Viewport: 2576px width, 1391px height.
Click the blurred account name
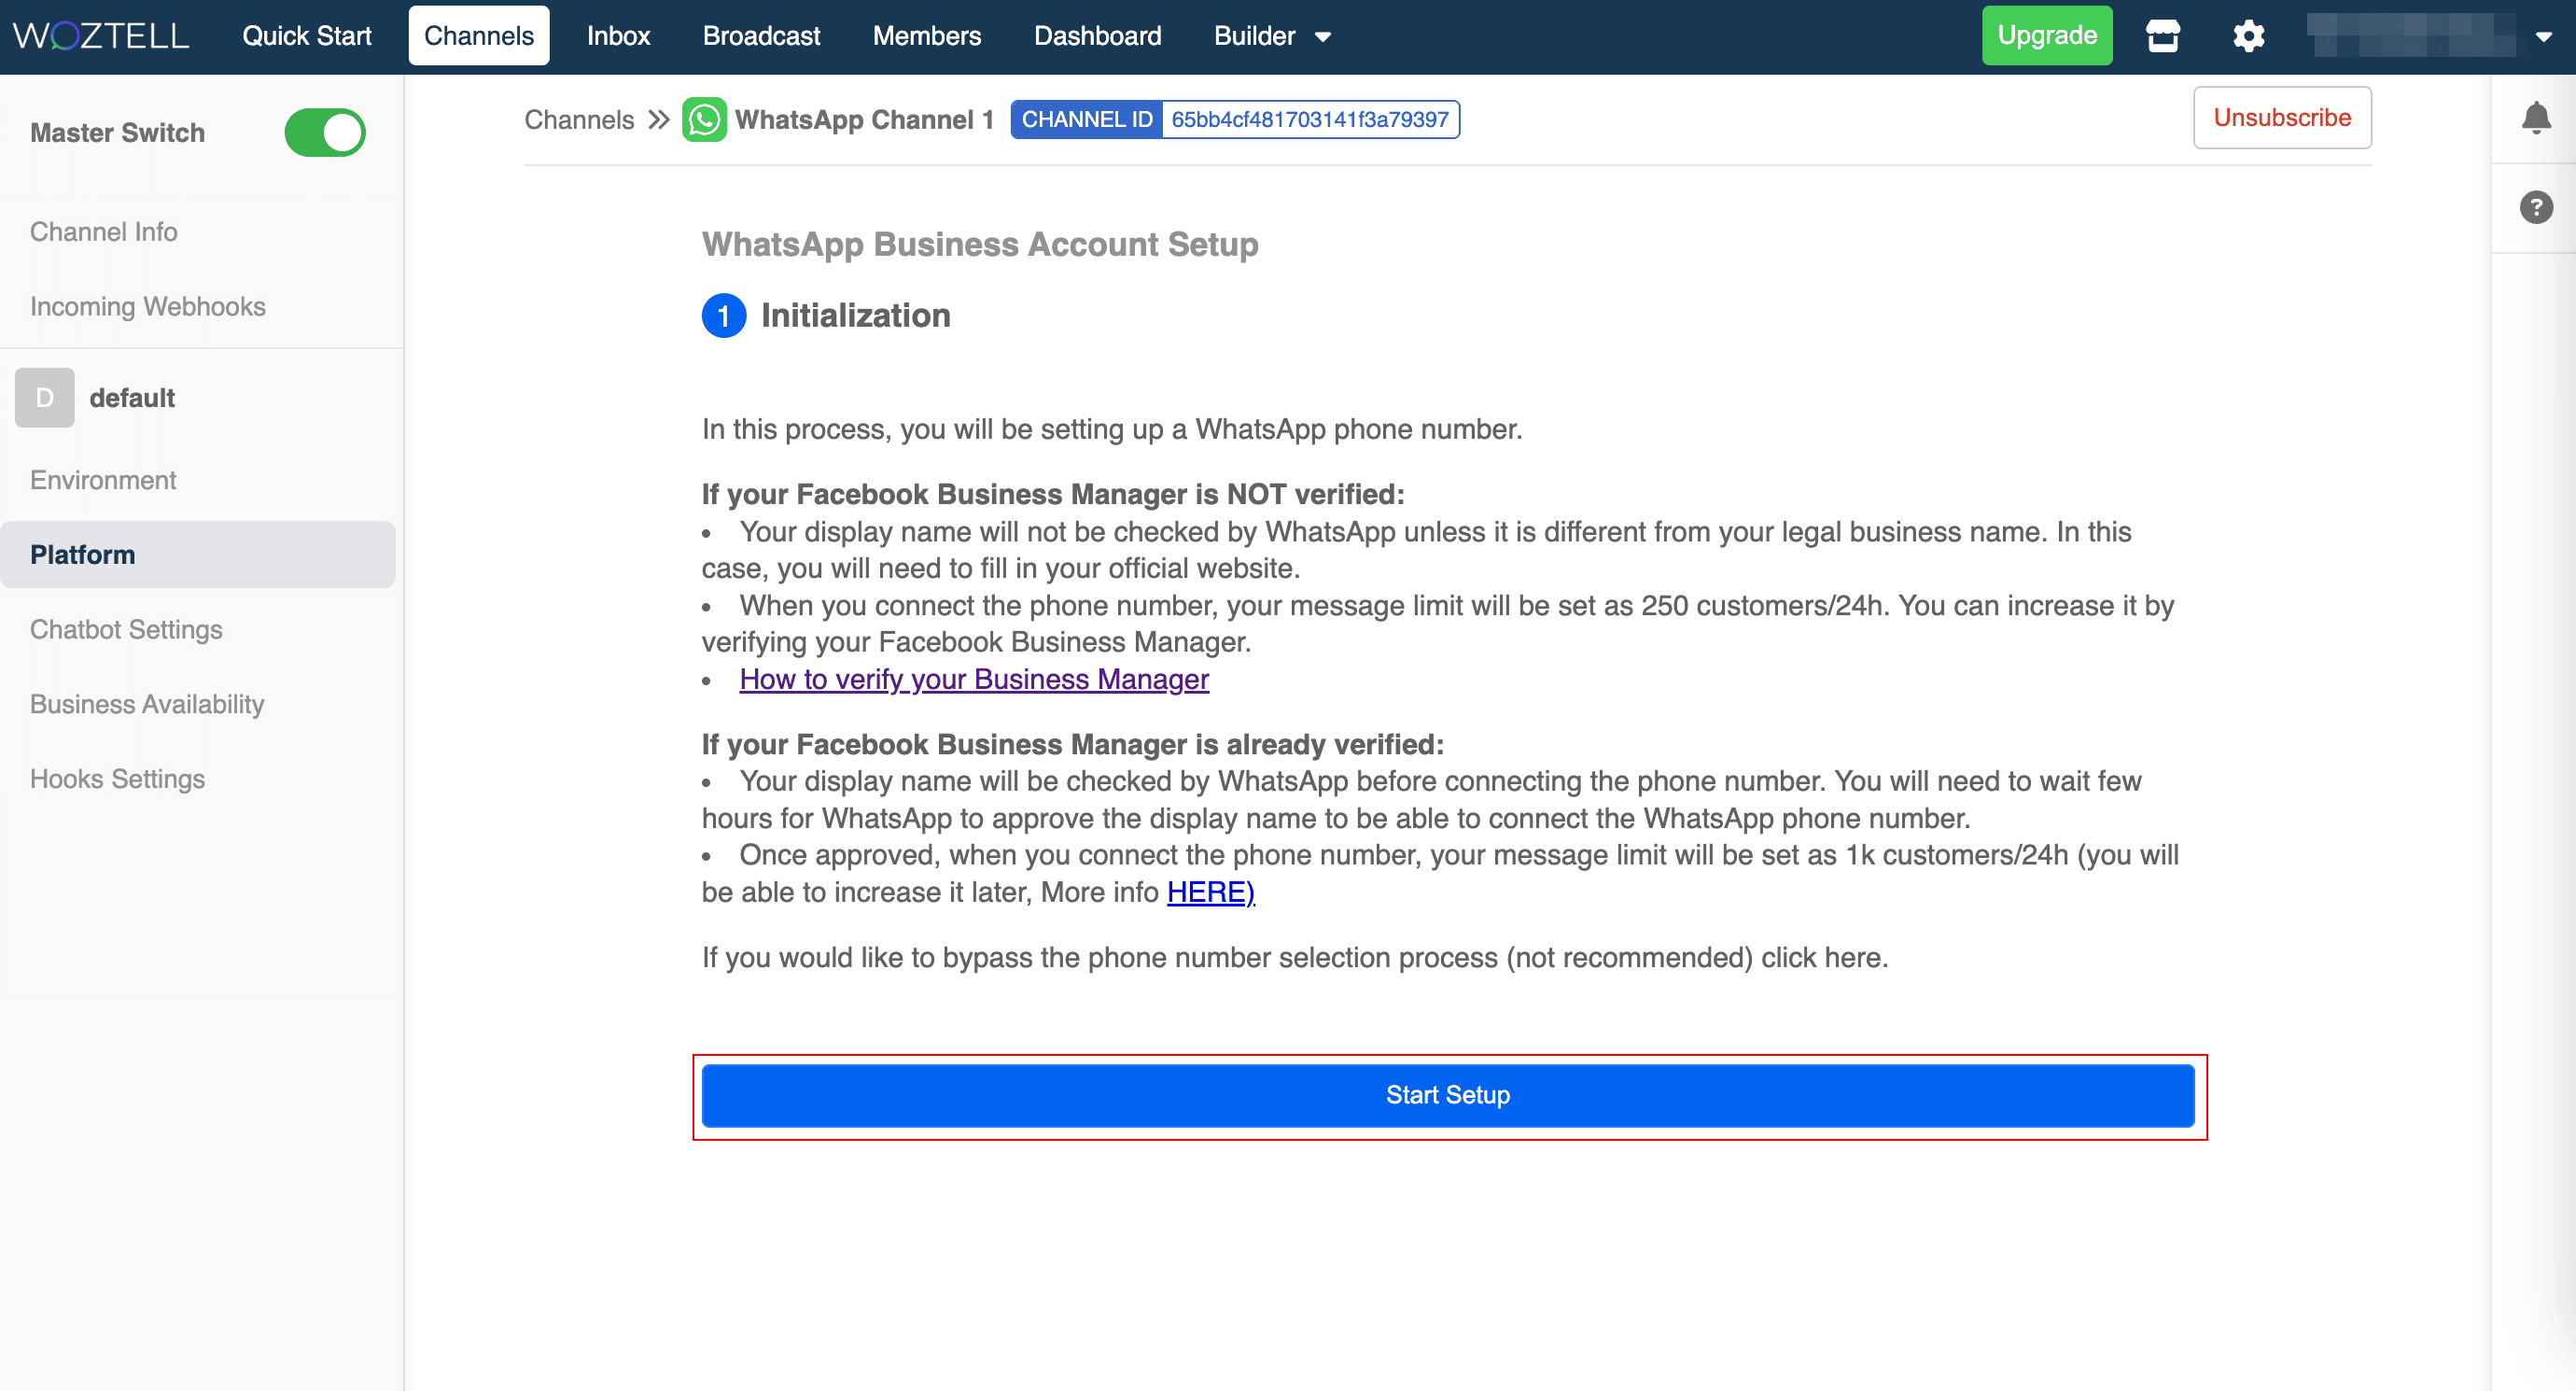[x=2411, y=36]
